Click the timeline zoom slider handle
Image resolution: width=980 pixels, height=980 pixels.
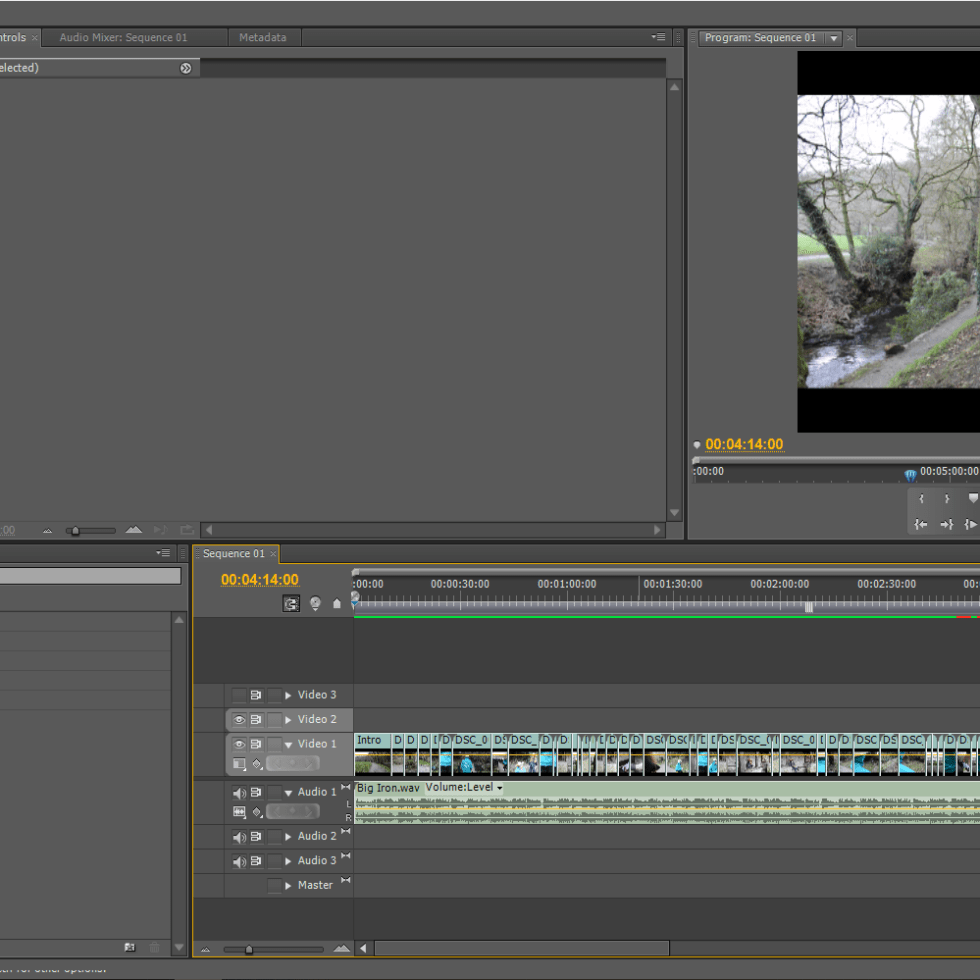click(x=249, y=949)
